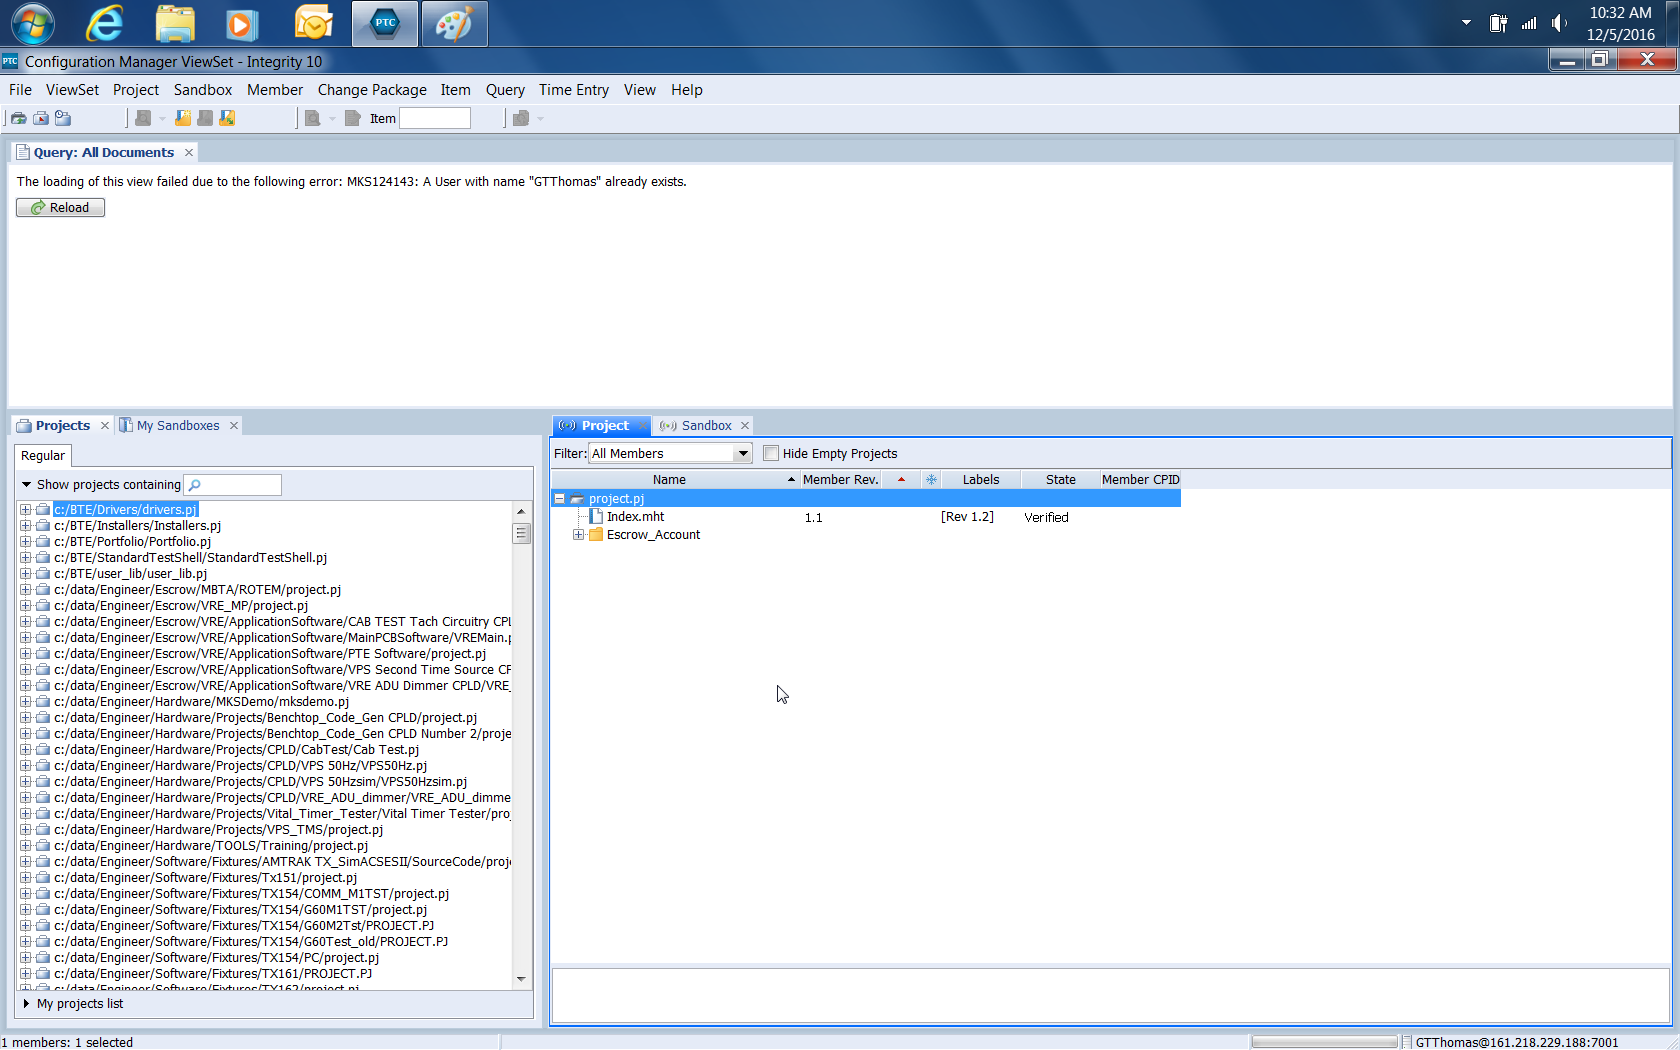This screenshot has height=1050, width=1680.
Task: Click the projects list scroll-down arrow
Action: pyautogui.click(x=521, y=979)
